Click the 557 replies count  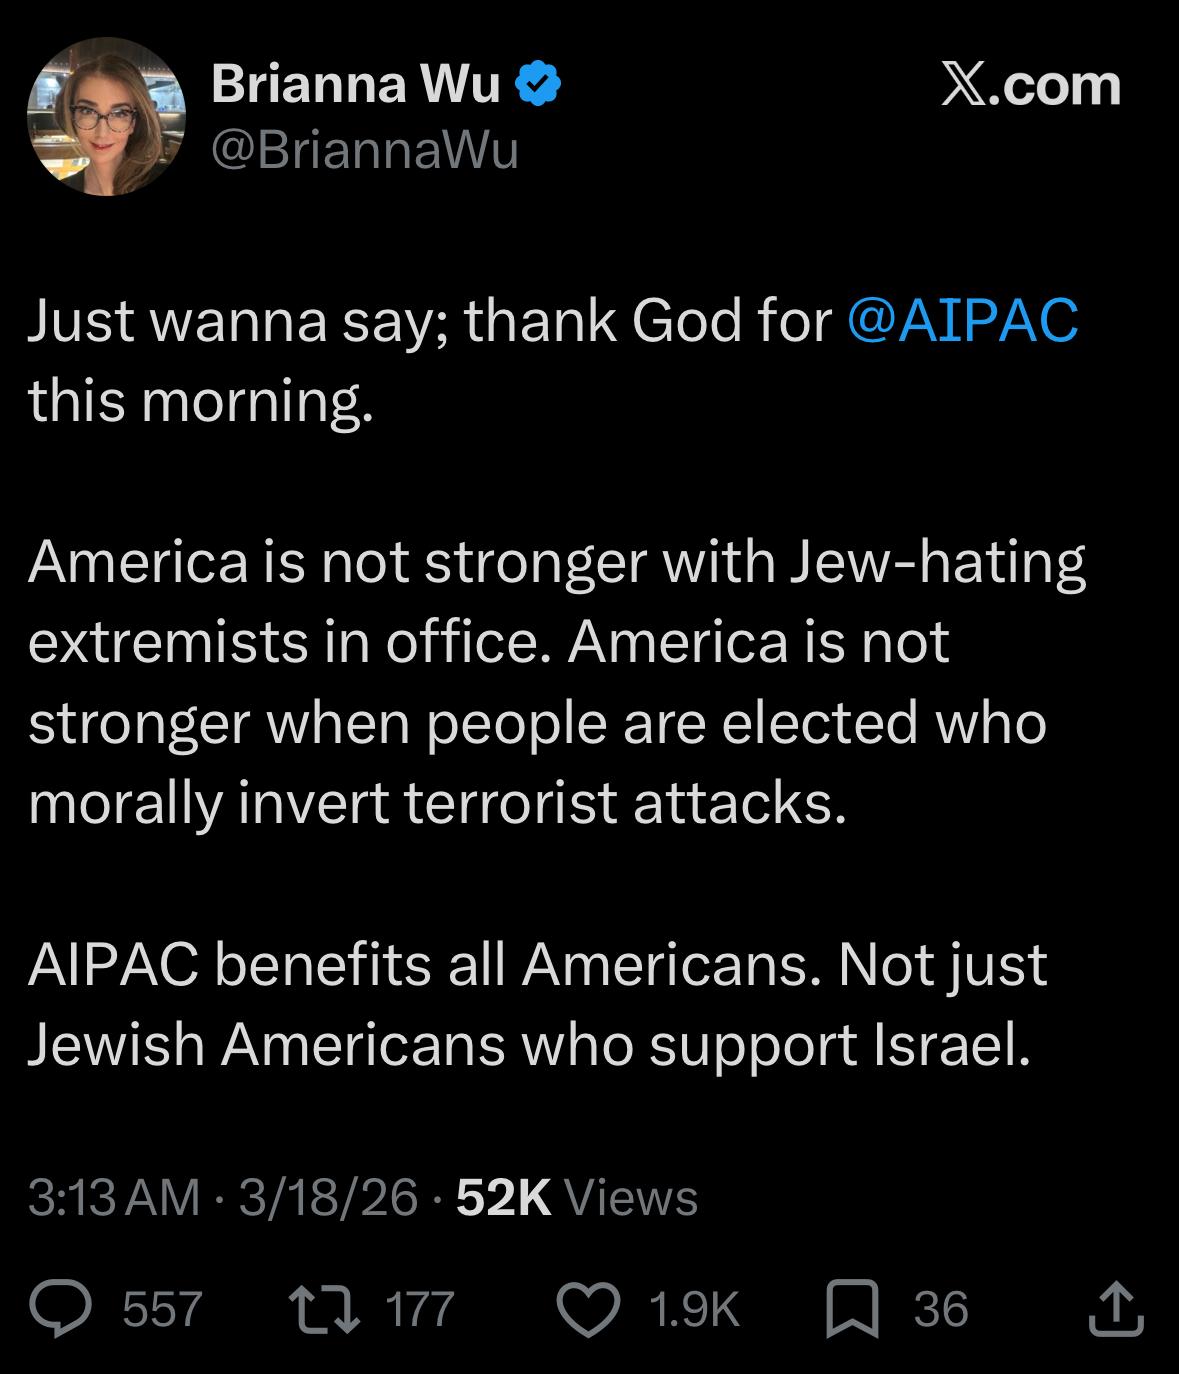(x=162, y=1309)
